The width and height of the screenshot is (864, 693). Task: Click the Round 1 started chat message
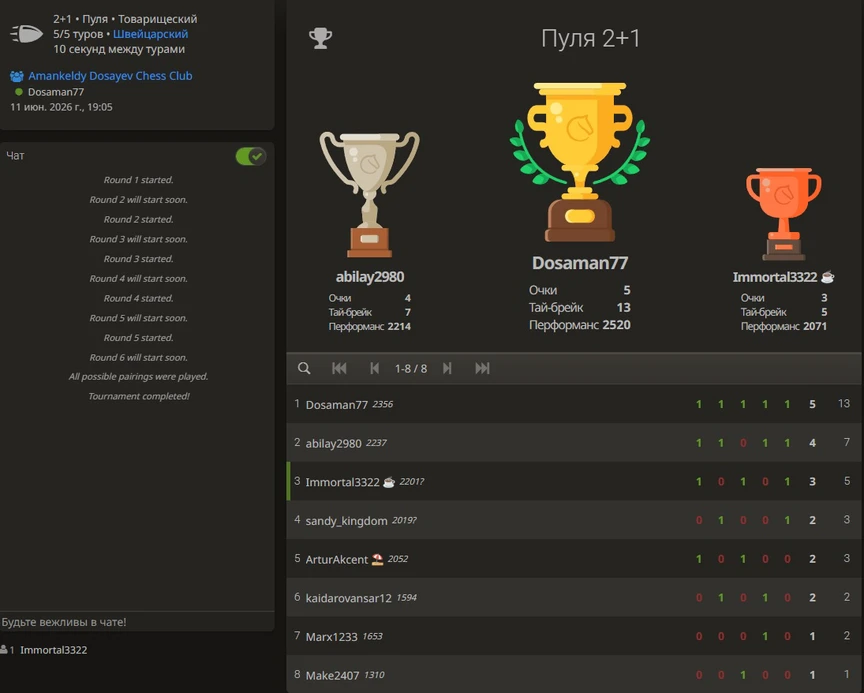pos(138,180)
